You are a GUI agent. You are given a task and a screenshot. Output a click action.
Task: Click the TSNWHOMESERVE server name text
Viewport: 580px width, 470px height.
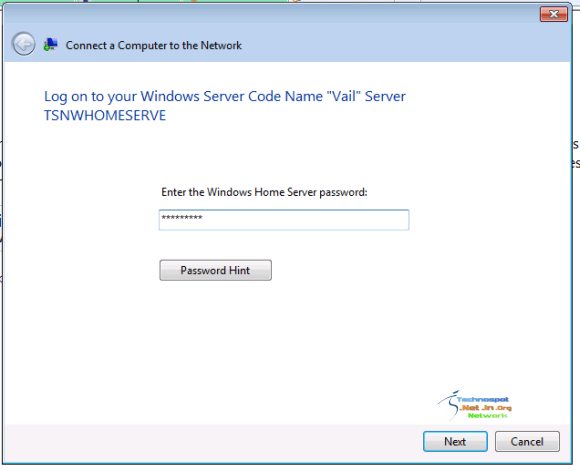point(105,116)
